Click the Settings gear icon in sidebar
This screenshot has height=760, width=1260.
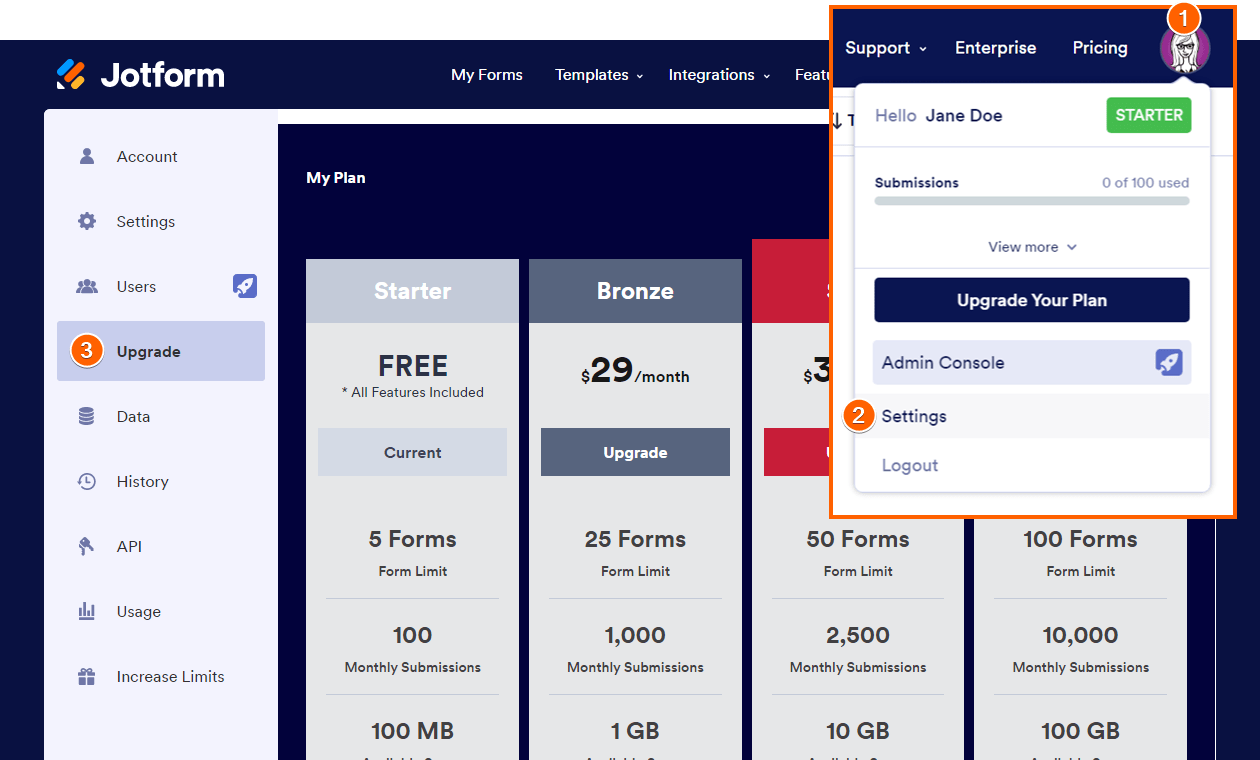click(x=87, y=221)
